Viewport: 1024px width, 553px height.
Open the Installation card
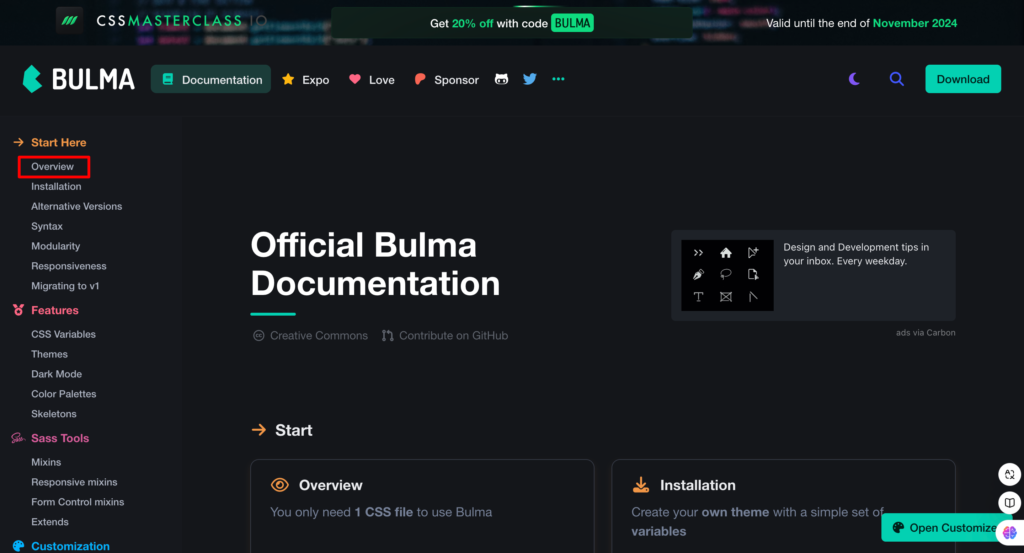(783, 506)
